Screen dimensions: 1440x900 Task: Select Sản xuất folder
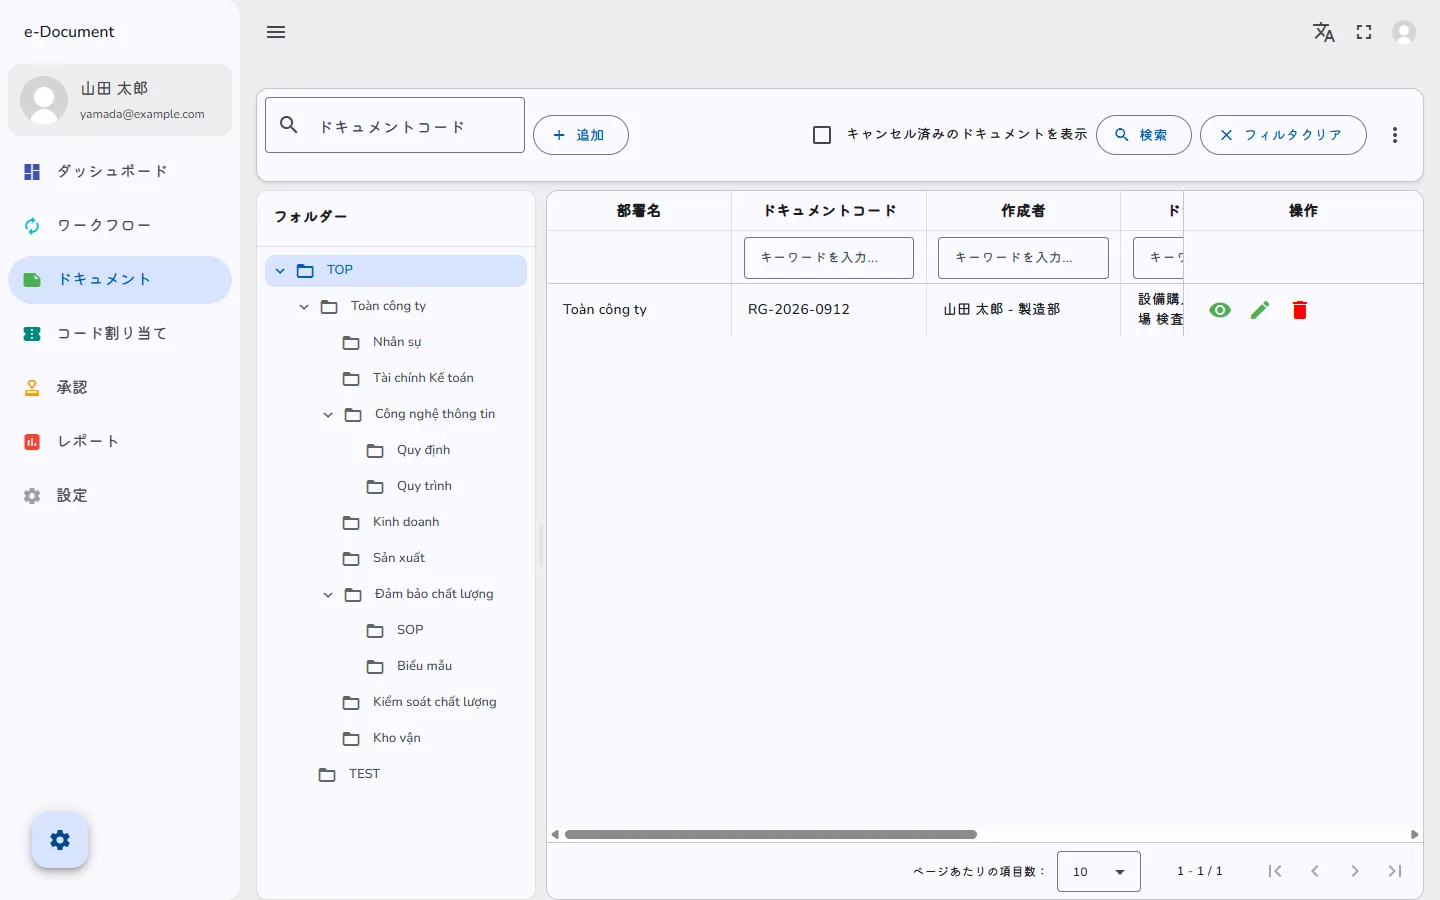[399, 558]
